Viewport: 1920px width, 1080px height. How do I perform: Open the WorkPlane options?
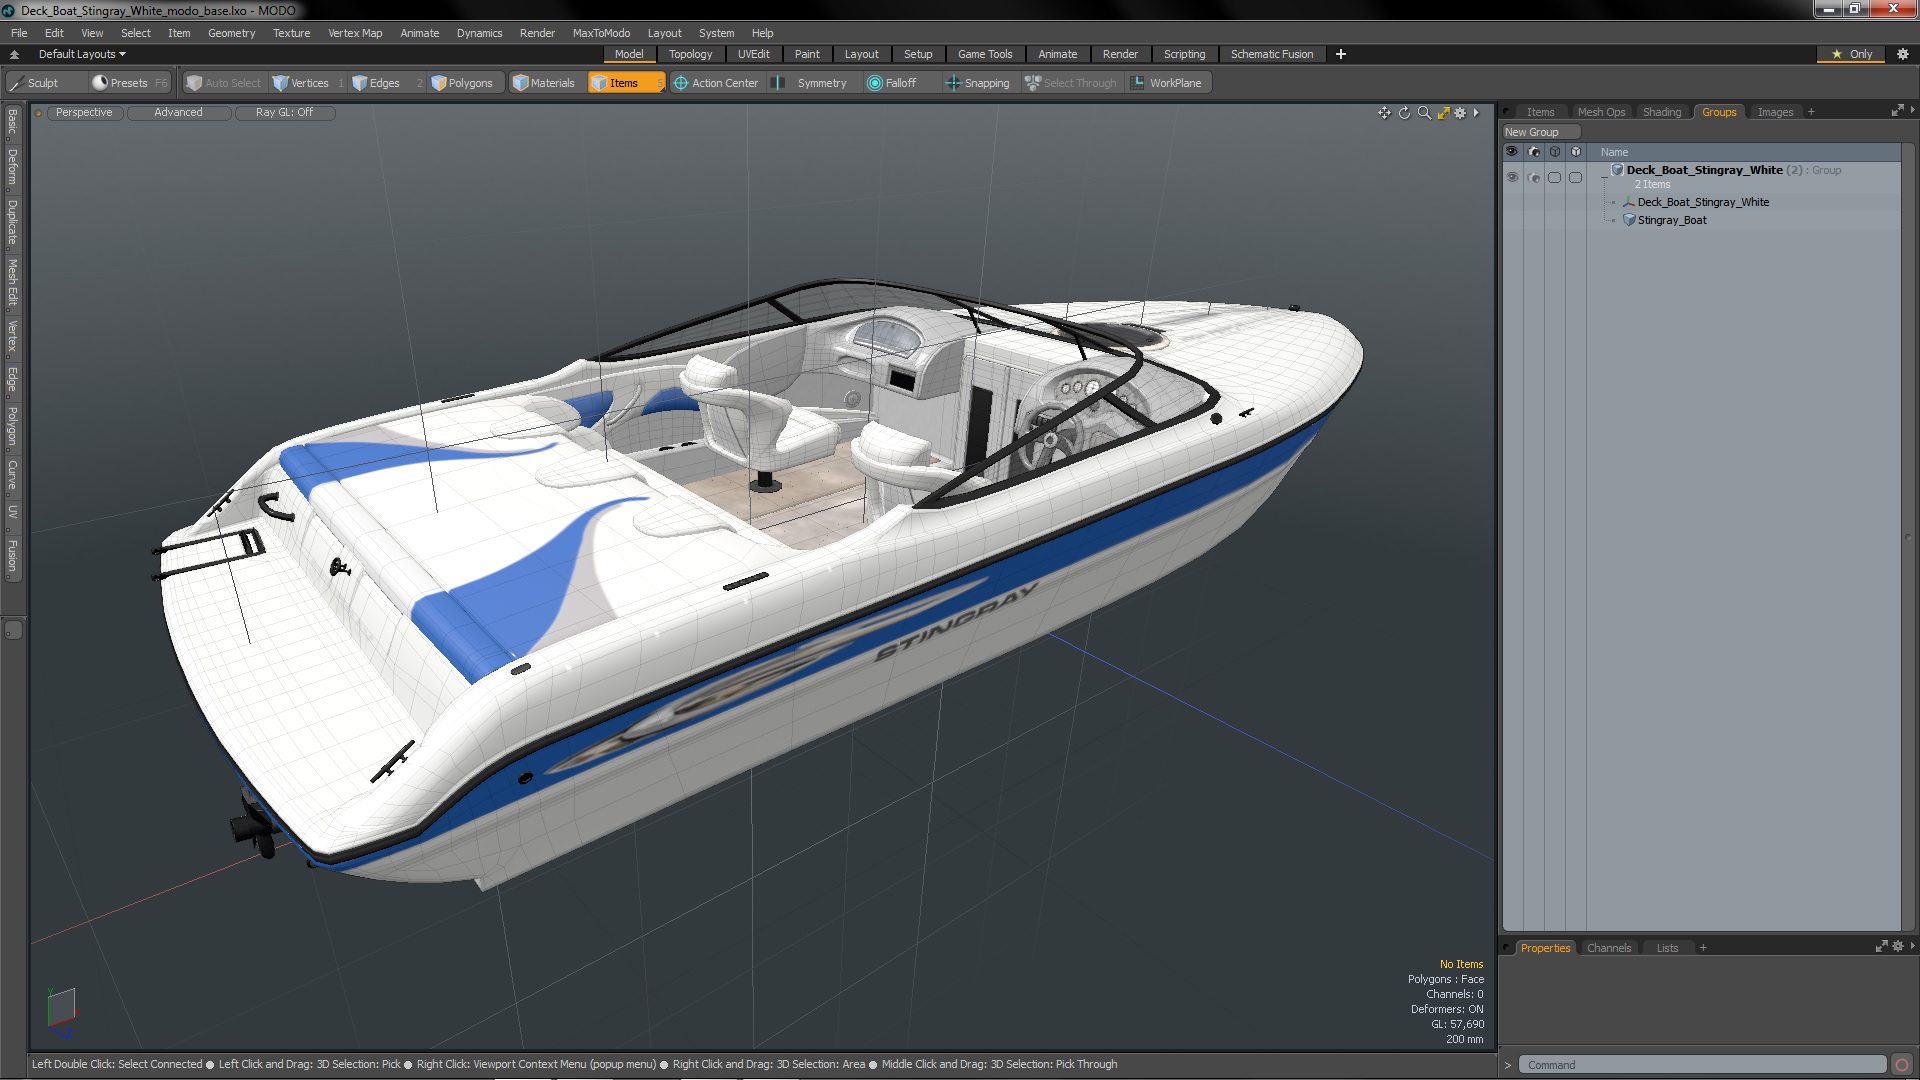(1168, 83)
